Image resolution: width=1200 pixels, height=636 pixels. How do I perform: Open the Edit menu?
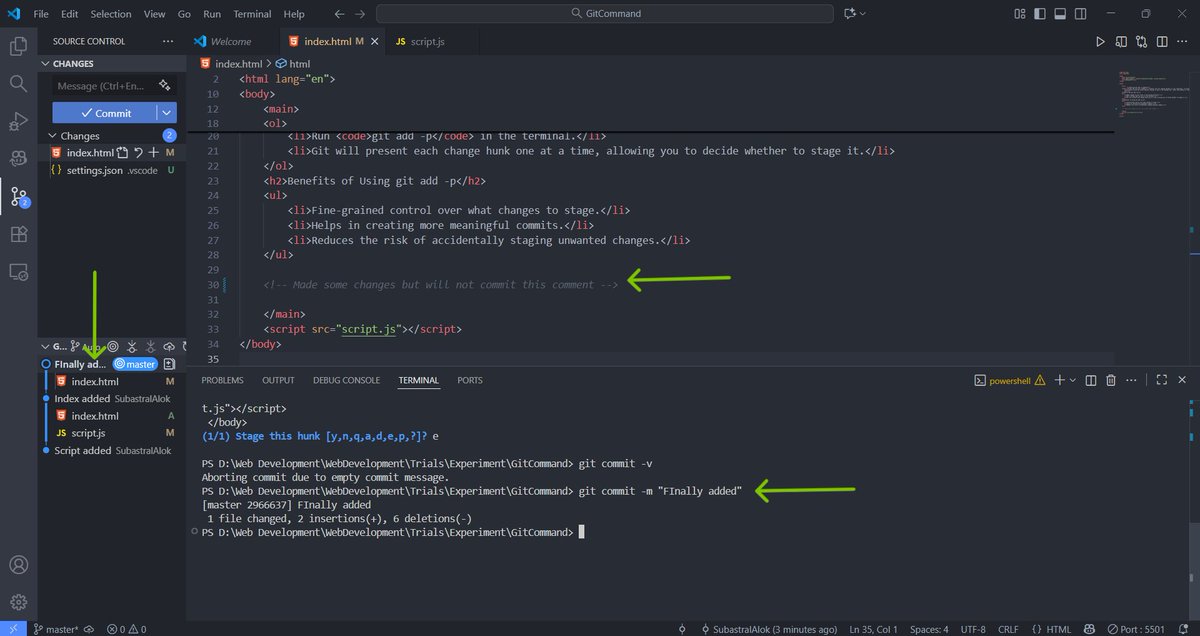69,14
